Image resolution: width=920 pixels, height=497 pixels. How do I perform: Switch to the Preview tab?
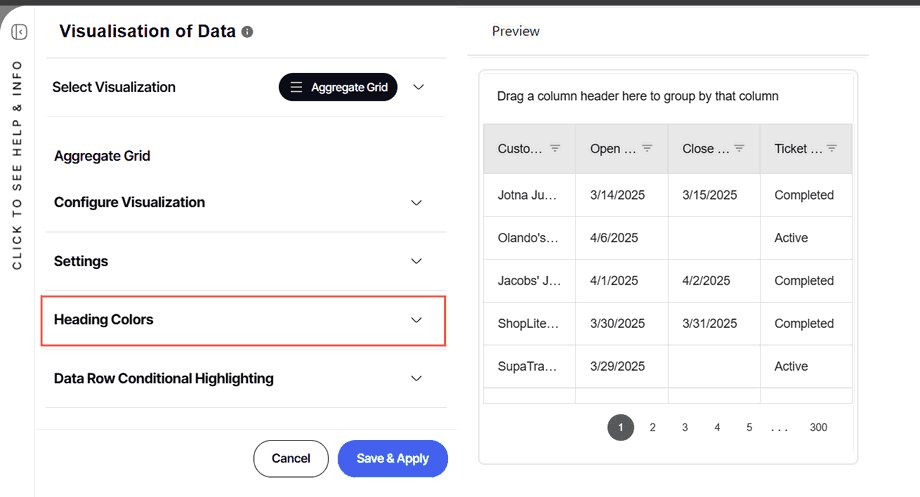click(516, 32)
